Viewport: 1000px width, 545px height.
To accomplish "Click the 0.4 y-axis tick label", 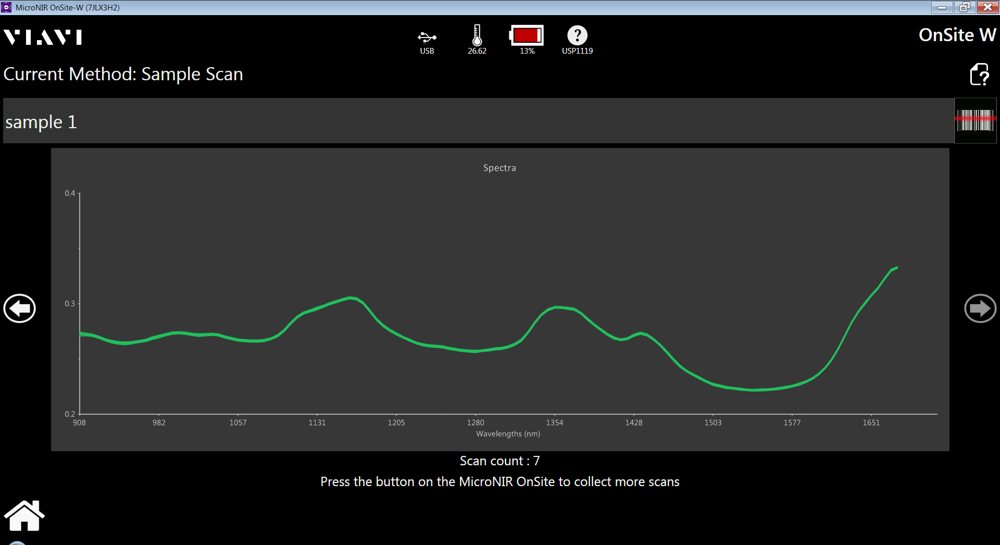I will [70, 193].
